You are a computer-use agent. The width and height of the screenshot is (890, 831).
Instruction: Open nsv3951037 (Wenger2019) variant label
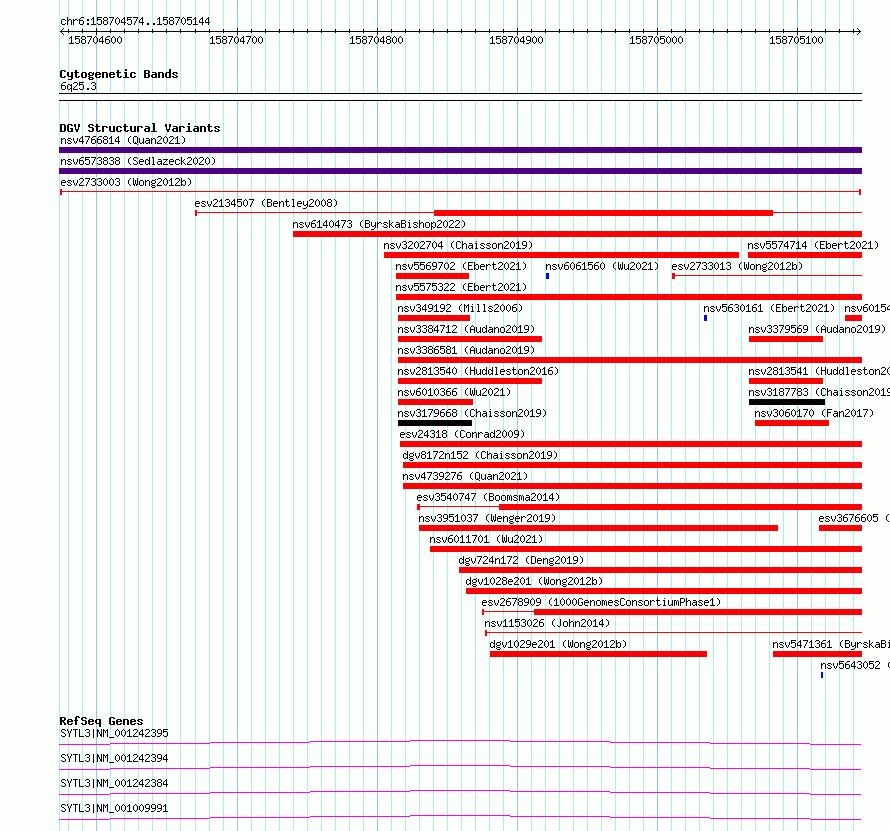coord(487,518)
